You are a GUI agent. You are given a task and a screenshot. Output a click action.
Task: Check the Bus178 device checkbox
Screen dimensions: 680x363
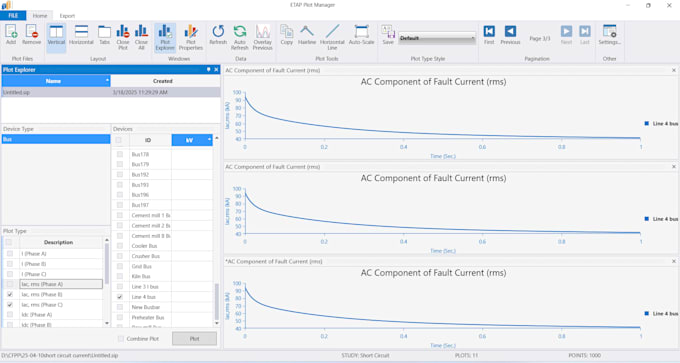click(120, 154)
